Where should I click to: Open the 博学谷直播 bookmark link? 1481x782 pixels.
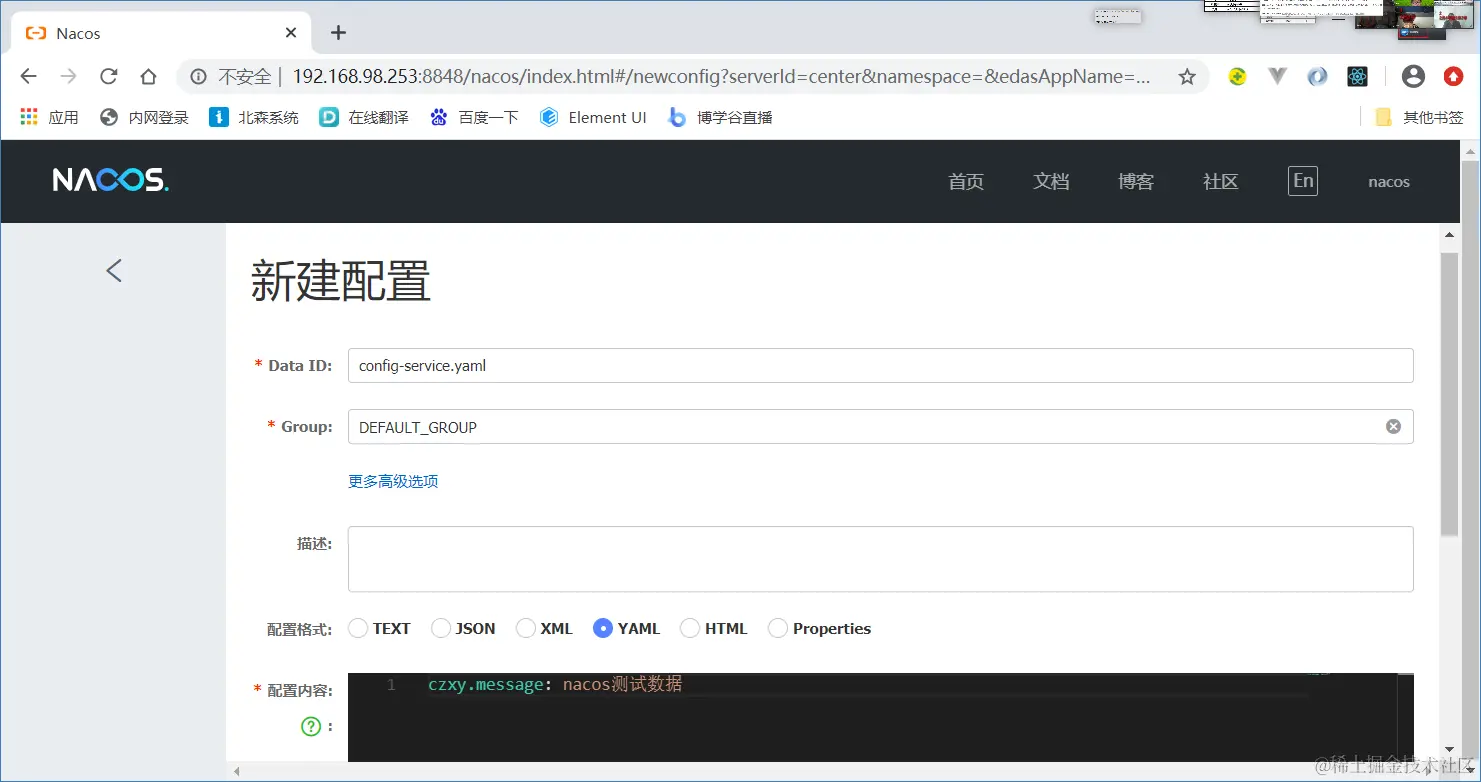tap(720, 117)
